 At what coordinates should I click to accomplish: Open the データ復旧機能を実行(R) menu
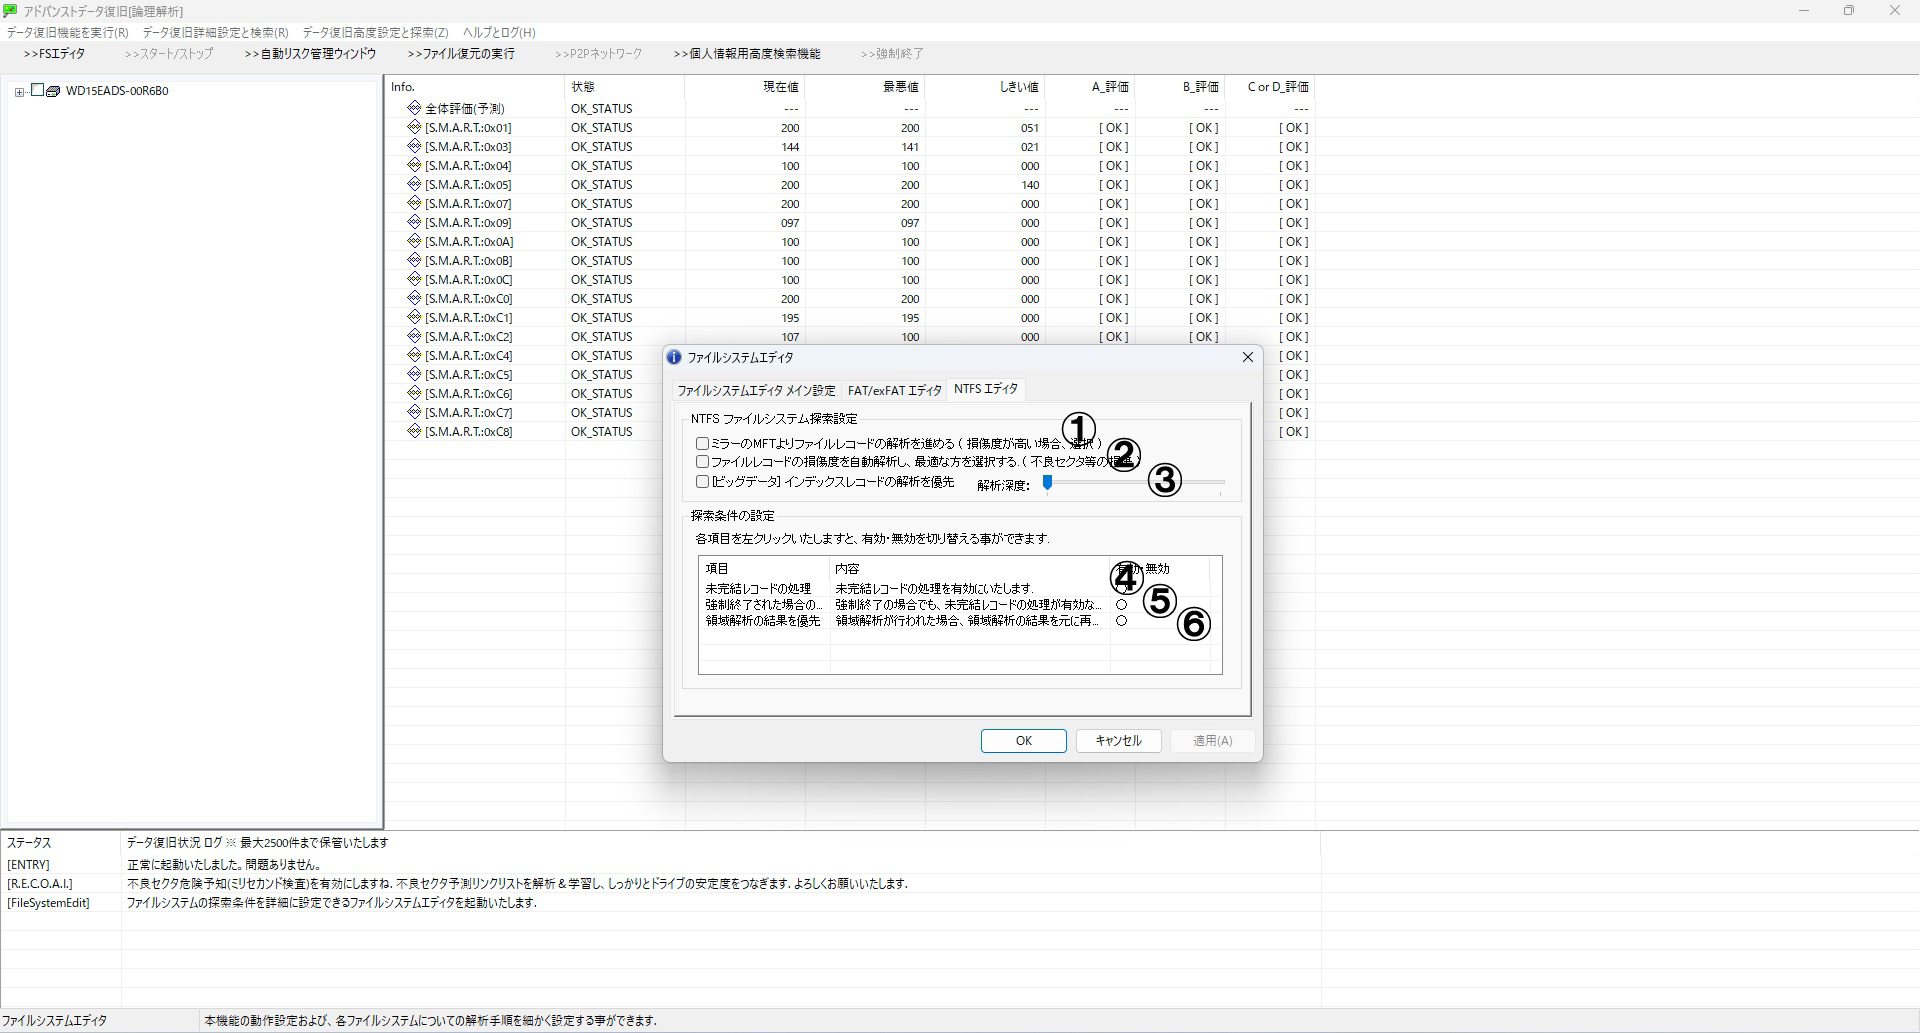[x=68, y=33]
